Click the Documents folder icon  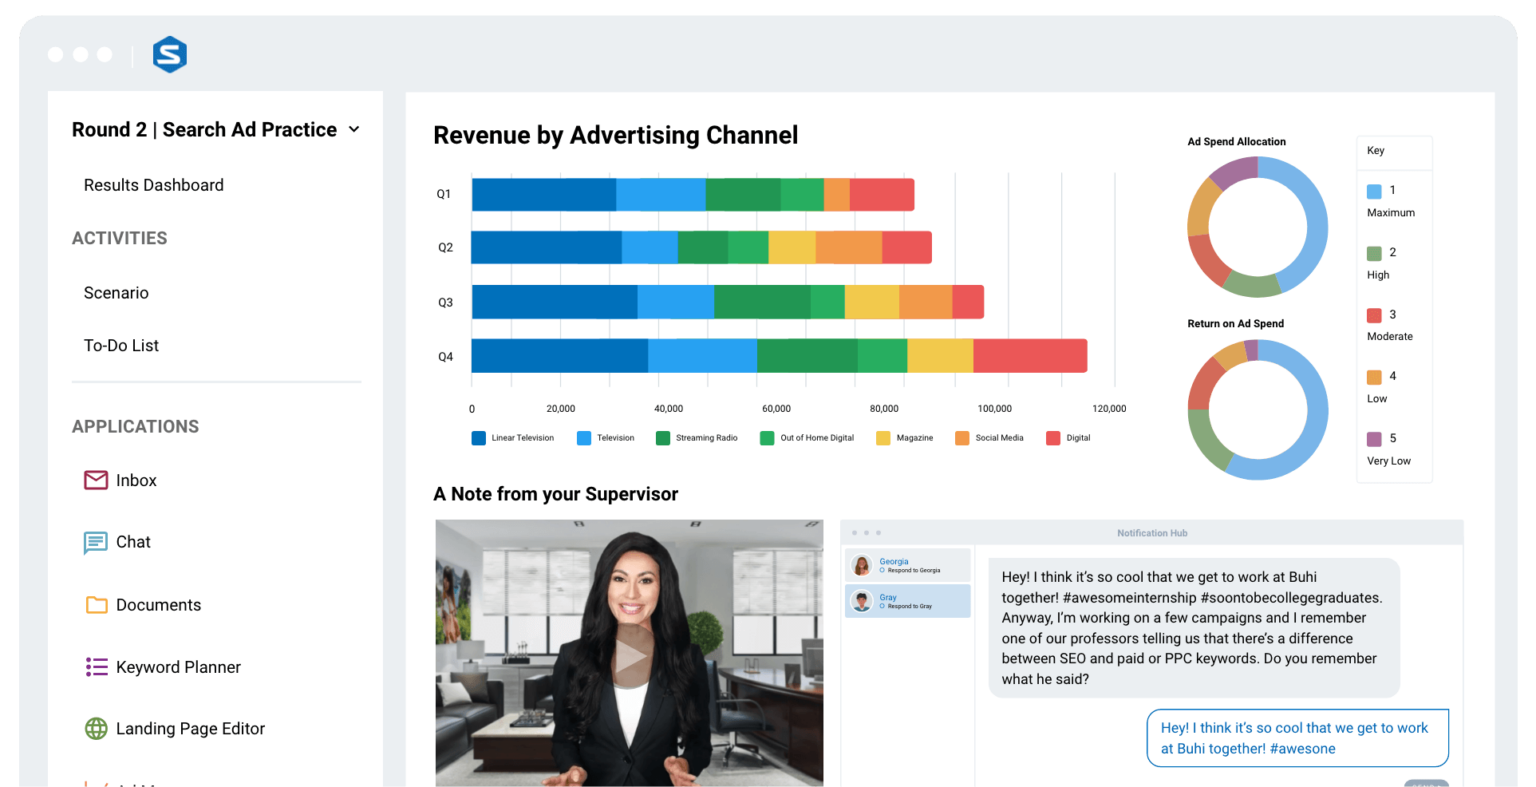point(96,605)
